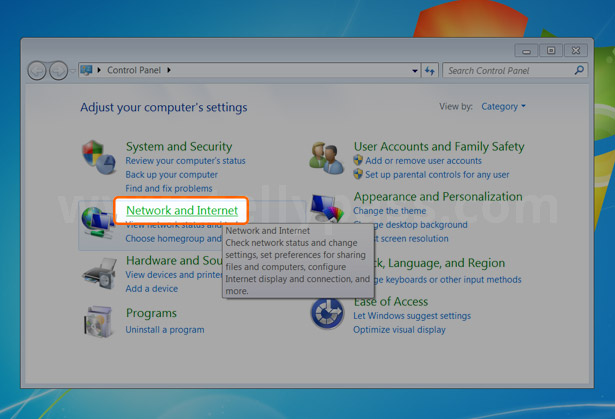
Task: Open Ease of Access category heading
Action: 391,302
